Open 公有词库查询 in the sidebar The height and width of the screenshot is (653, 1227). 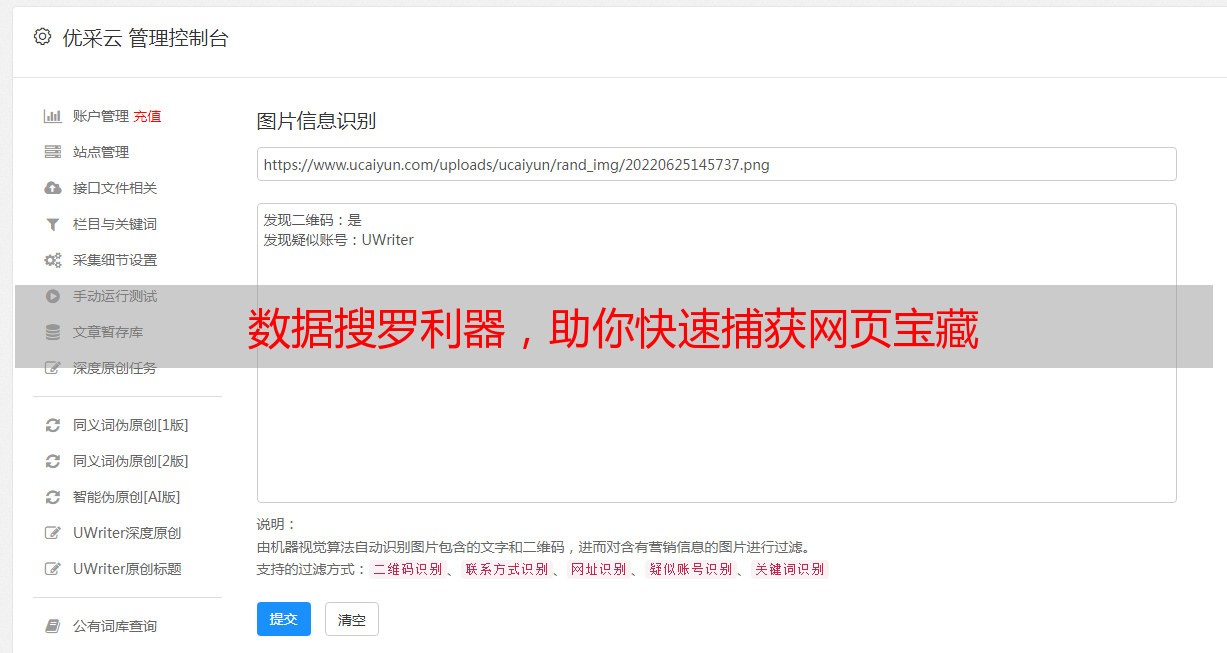click(115, 626)
